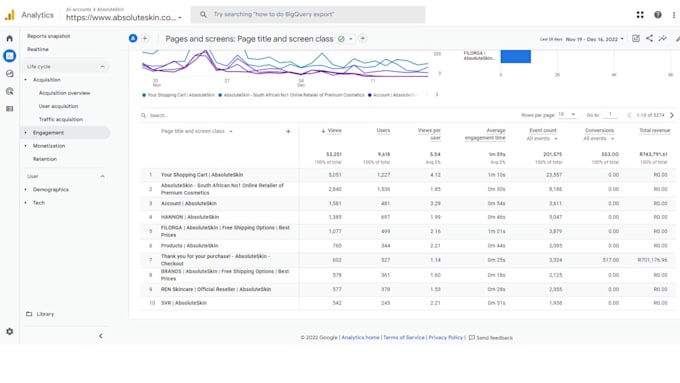The width and height of the screenshot is (680, 383).
Task: Open Analytics home footer link
Action: click(x=360, y=337)
